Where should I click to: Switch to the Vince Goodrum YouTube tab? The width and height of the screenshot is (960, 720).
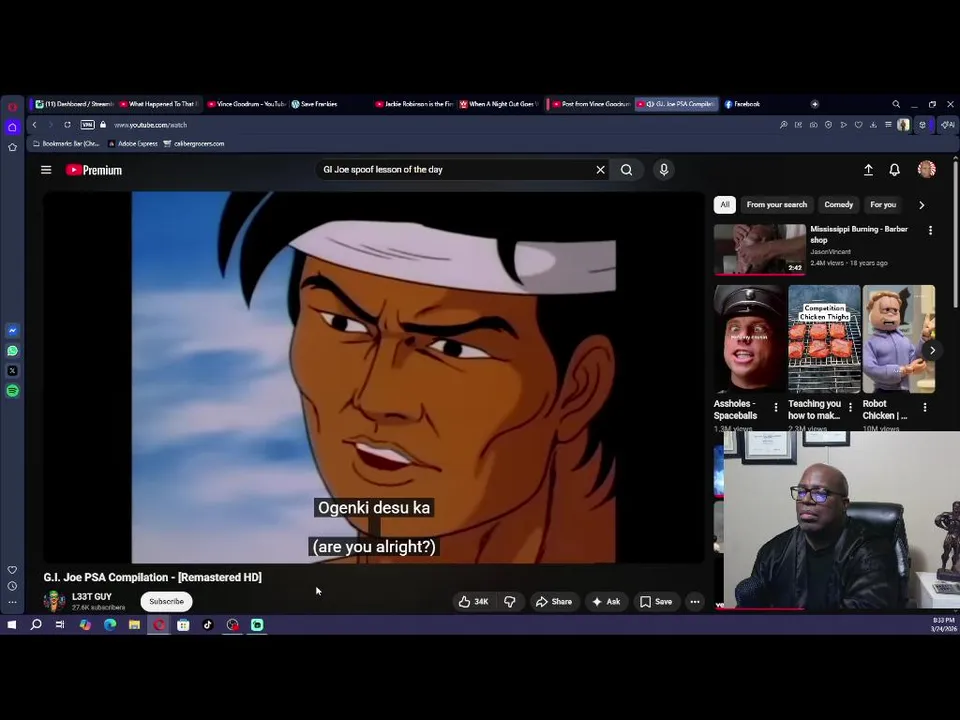(247, 104)
